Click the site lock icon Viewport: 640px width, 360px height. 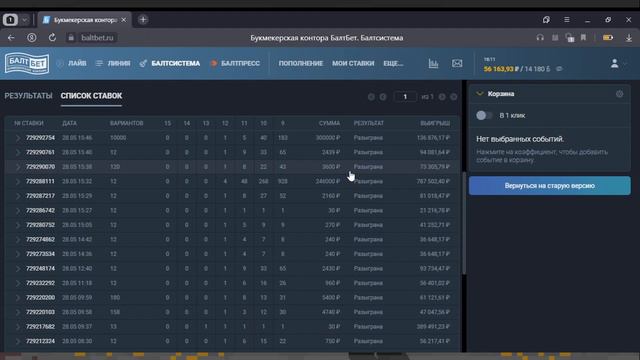[x=71, y=38]
